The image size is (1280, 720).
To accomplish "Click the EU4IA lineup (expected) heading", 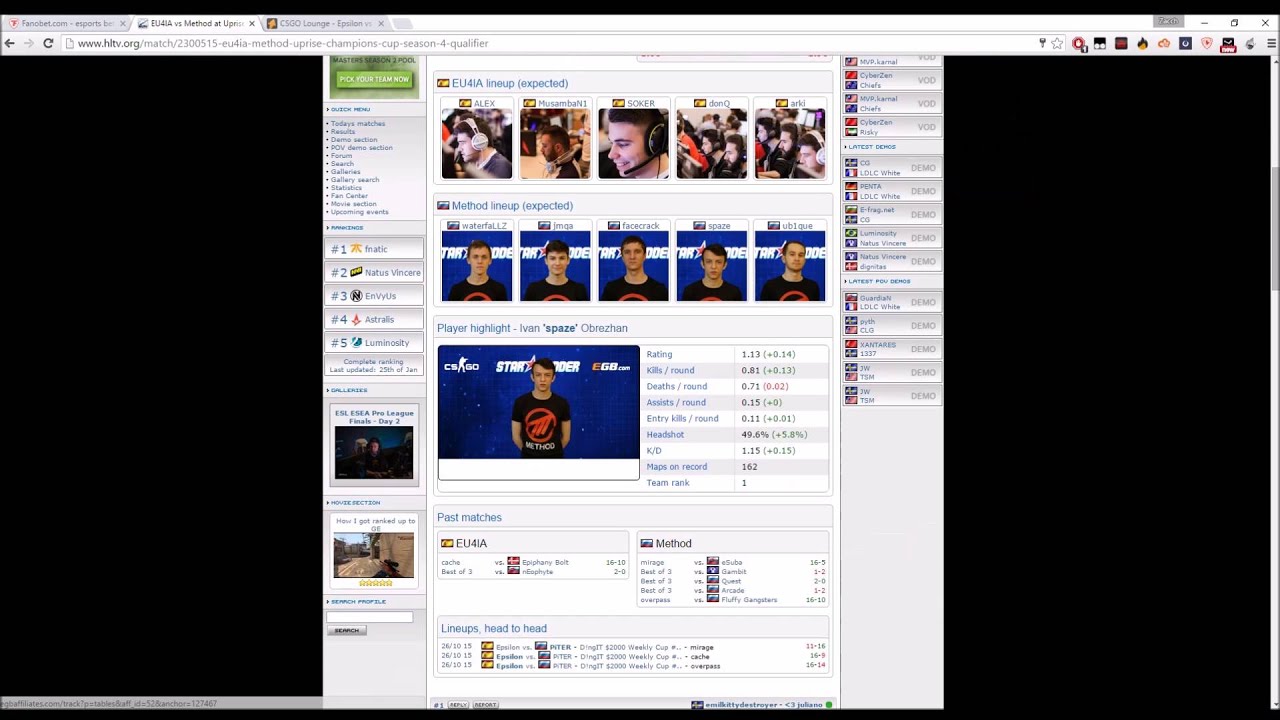I will 510,83.
